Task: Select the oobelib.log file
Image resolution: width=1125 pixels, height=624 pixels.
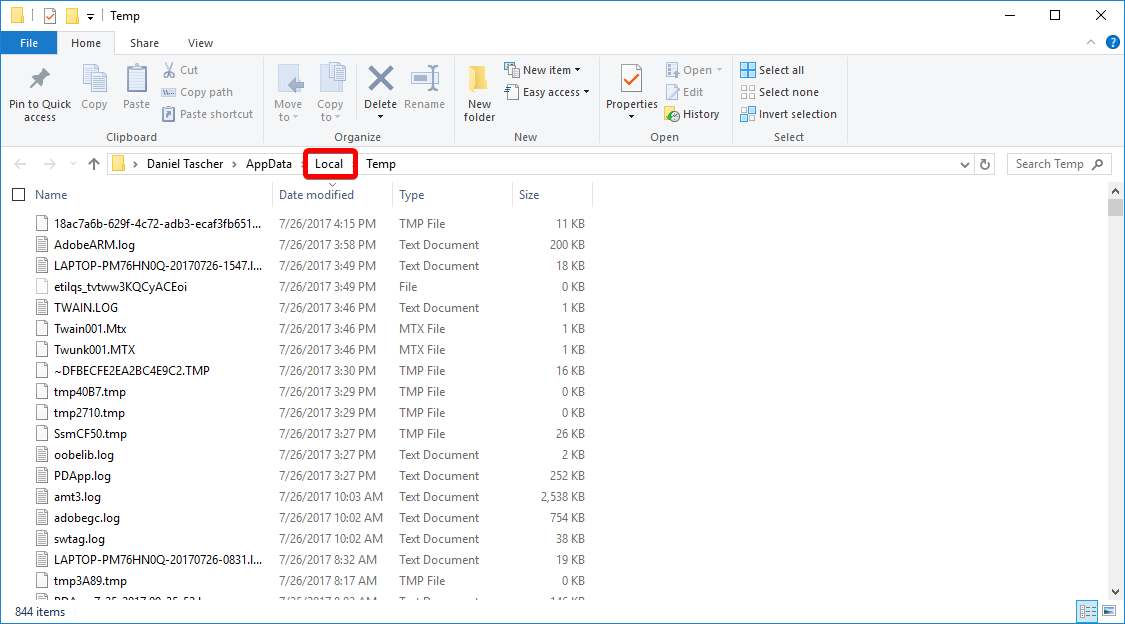Action: [83, 455]
